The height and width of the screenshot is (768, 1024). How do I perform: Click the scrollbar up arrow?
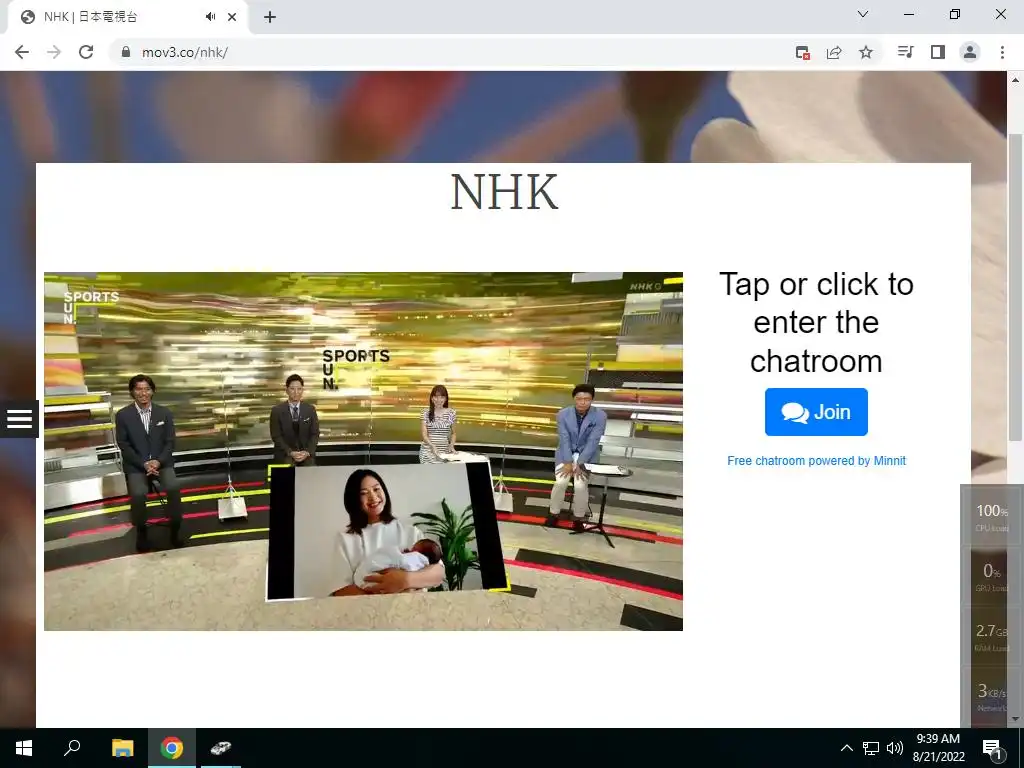pyautogui.click(x=1015, y=80)
